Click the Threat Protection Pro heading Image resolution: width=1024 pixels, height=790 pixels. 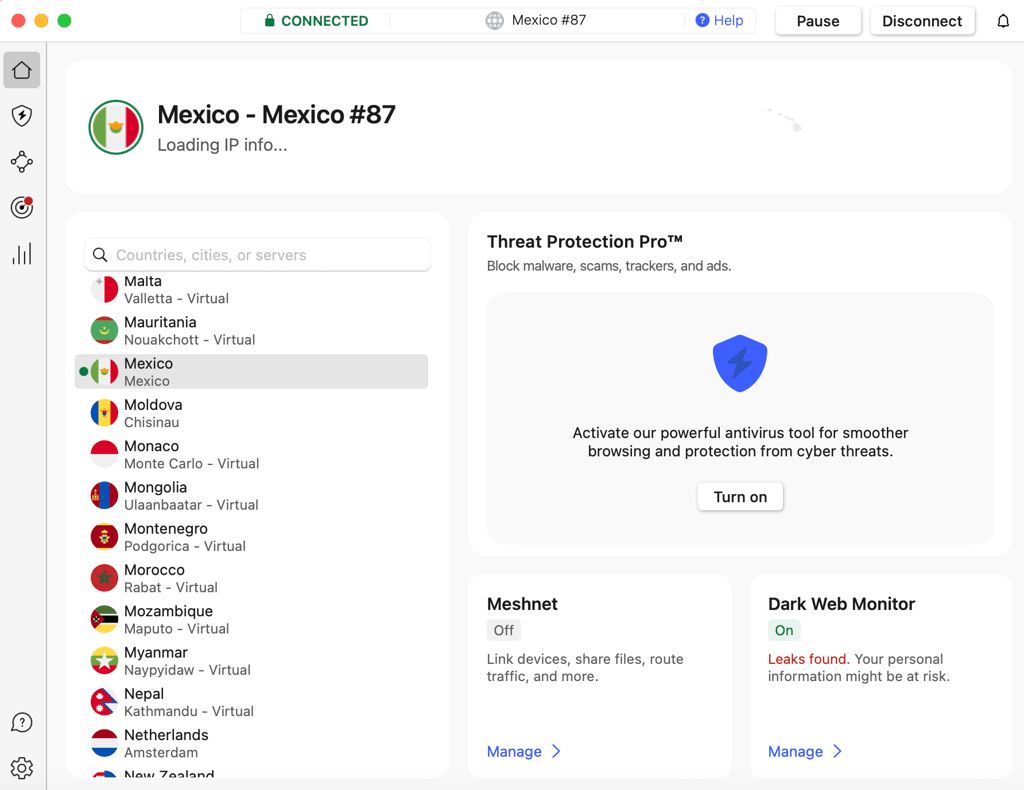[x=584, y=242]
